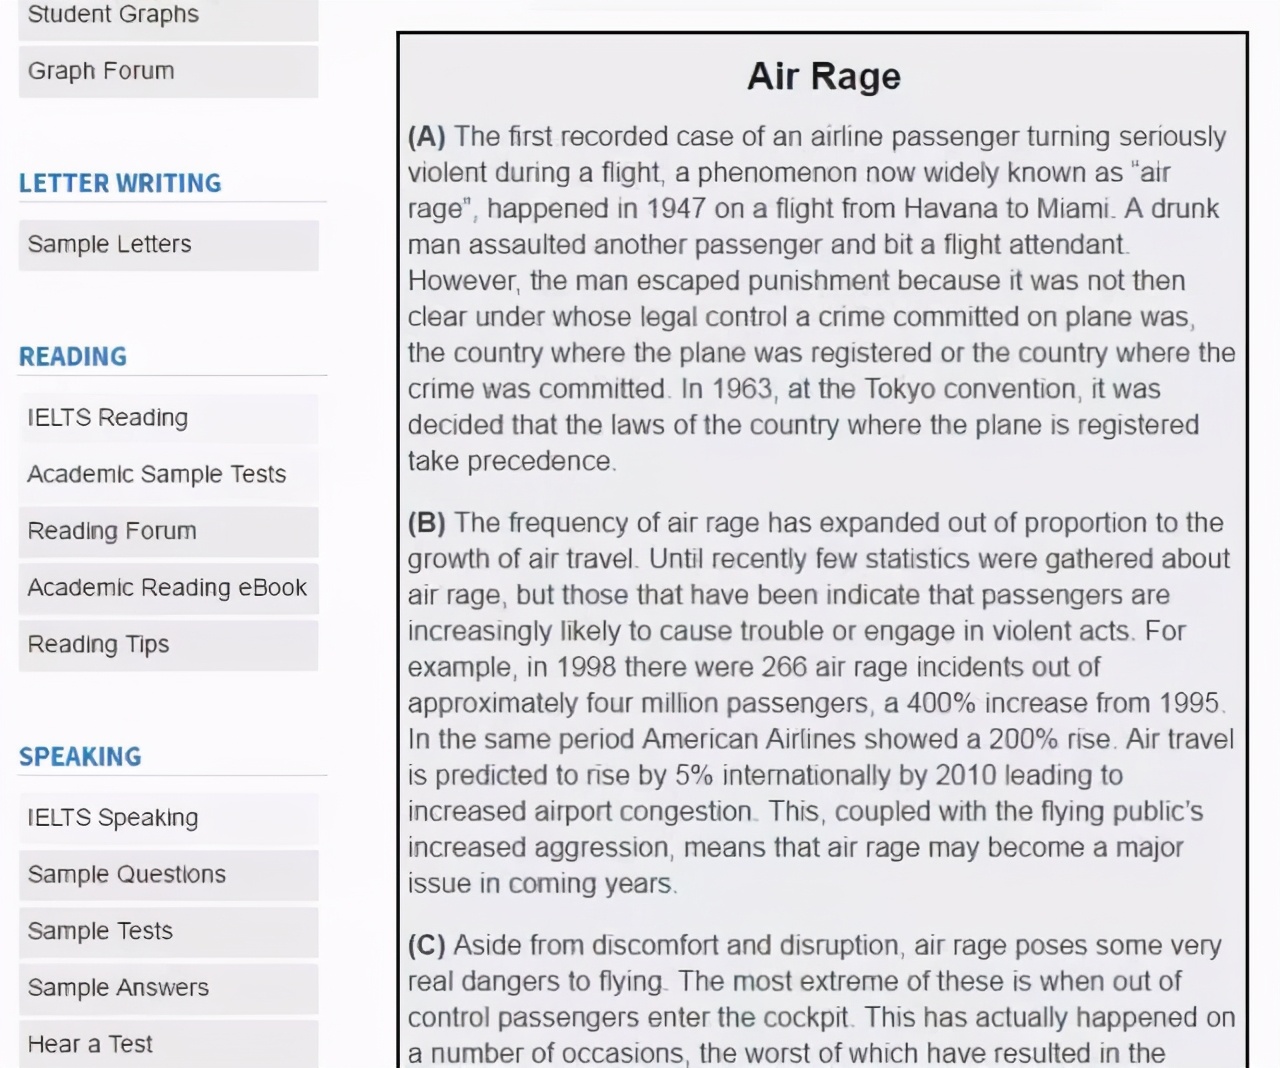Viewport: 1280px width, 1068px height.
Task: View Speaking Sample Answers
Action: pyautogui.click(x=168, y=988)
